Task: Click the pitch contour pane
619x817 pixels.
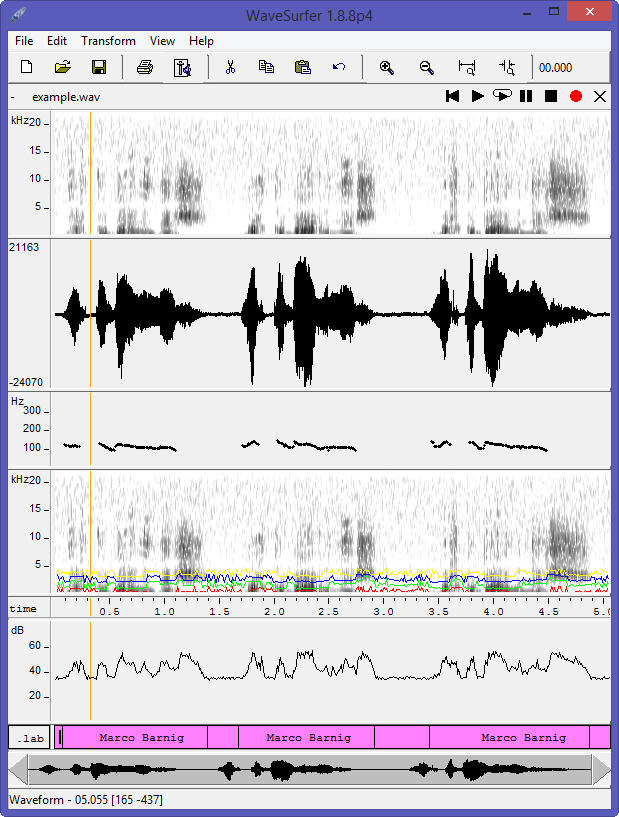Action: tap(331, 429)
